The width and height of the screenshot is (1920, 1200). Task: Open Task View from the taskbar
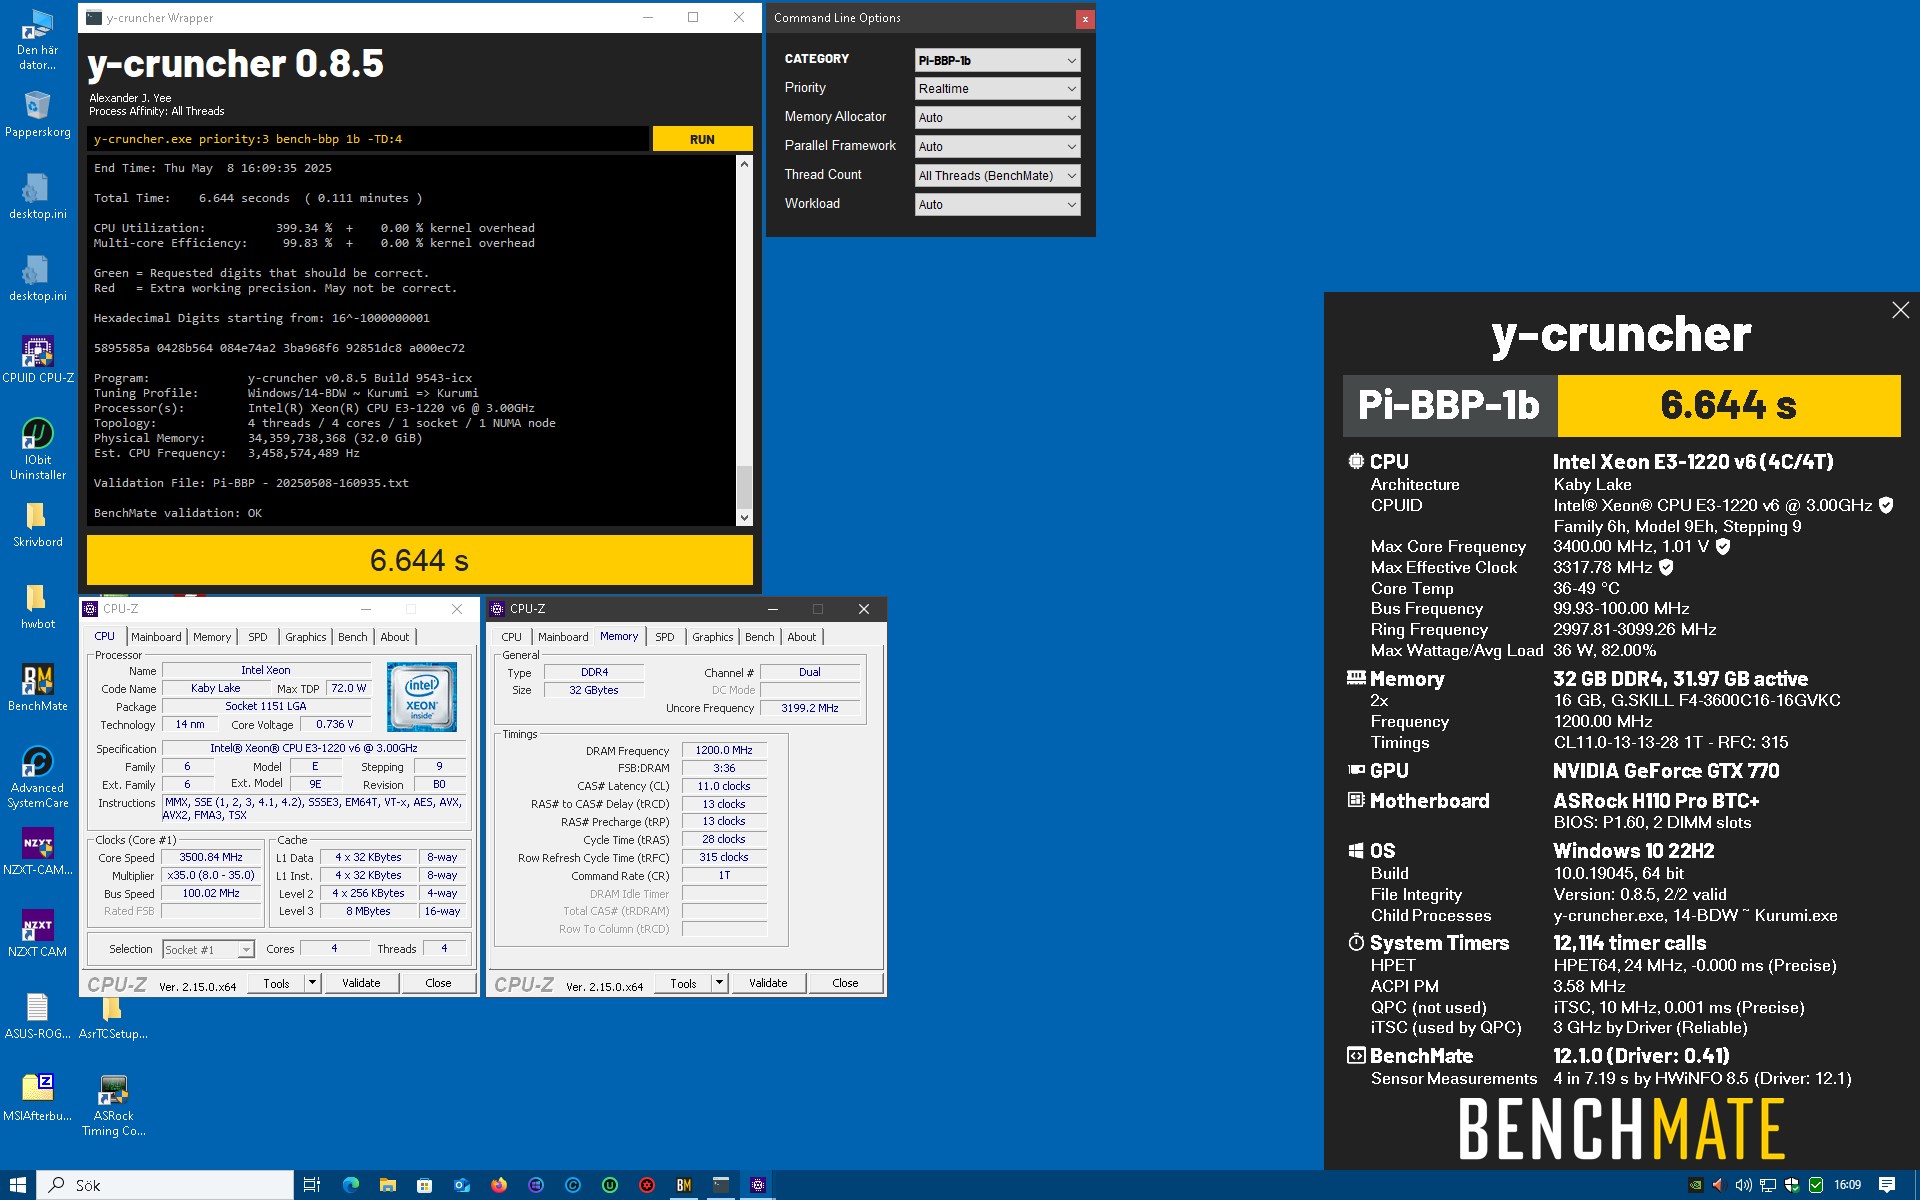tap(312, 1185)
